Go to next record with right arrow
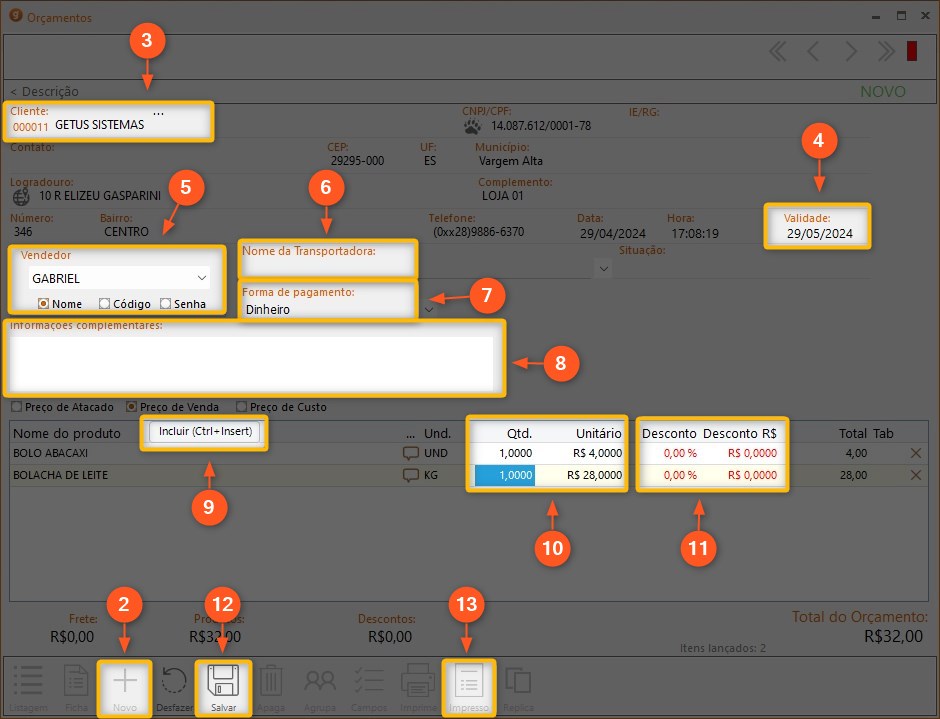940x719 pixels. coord(850,52)
